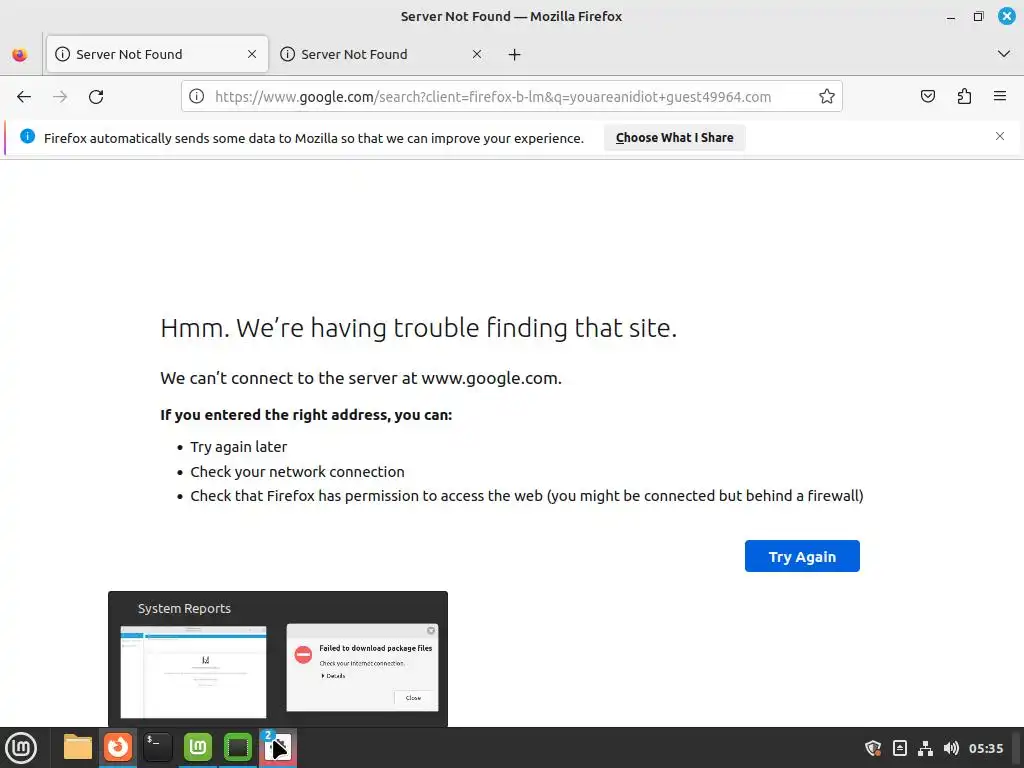Select the System Reports main window thumbnail

point(193,672)
